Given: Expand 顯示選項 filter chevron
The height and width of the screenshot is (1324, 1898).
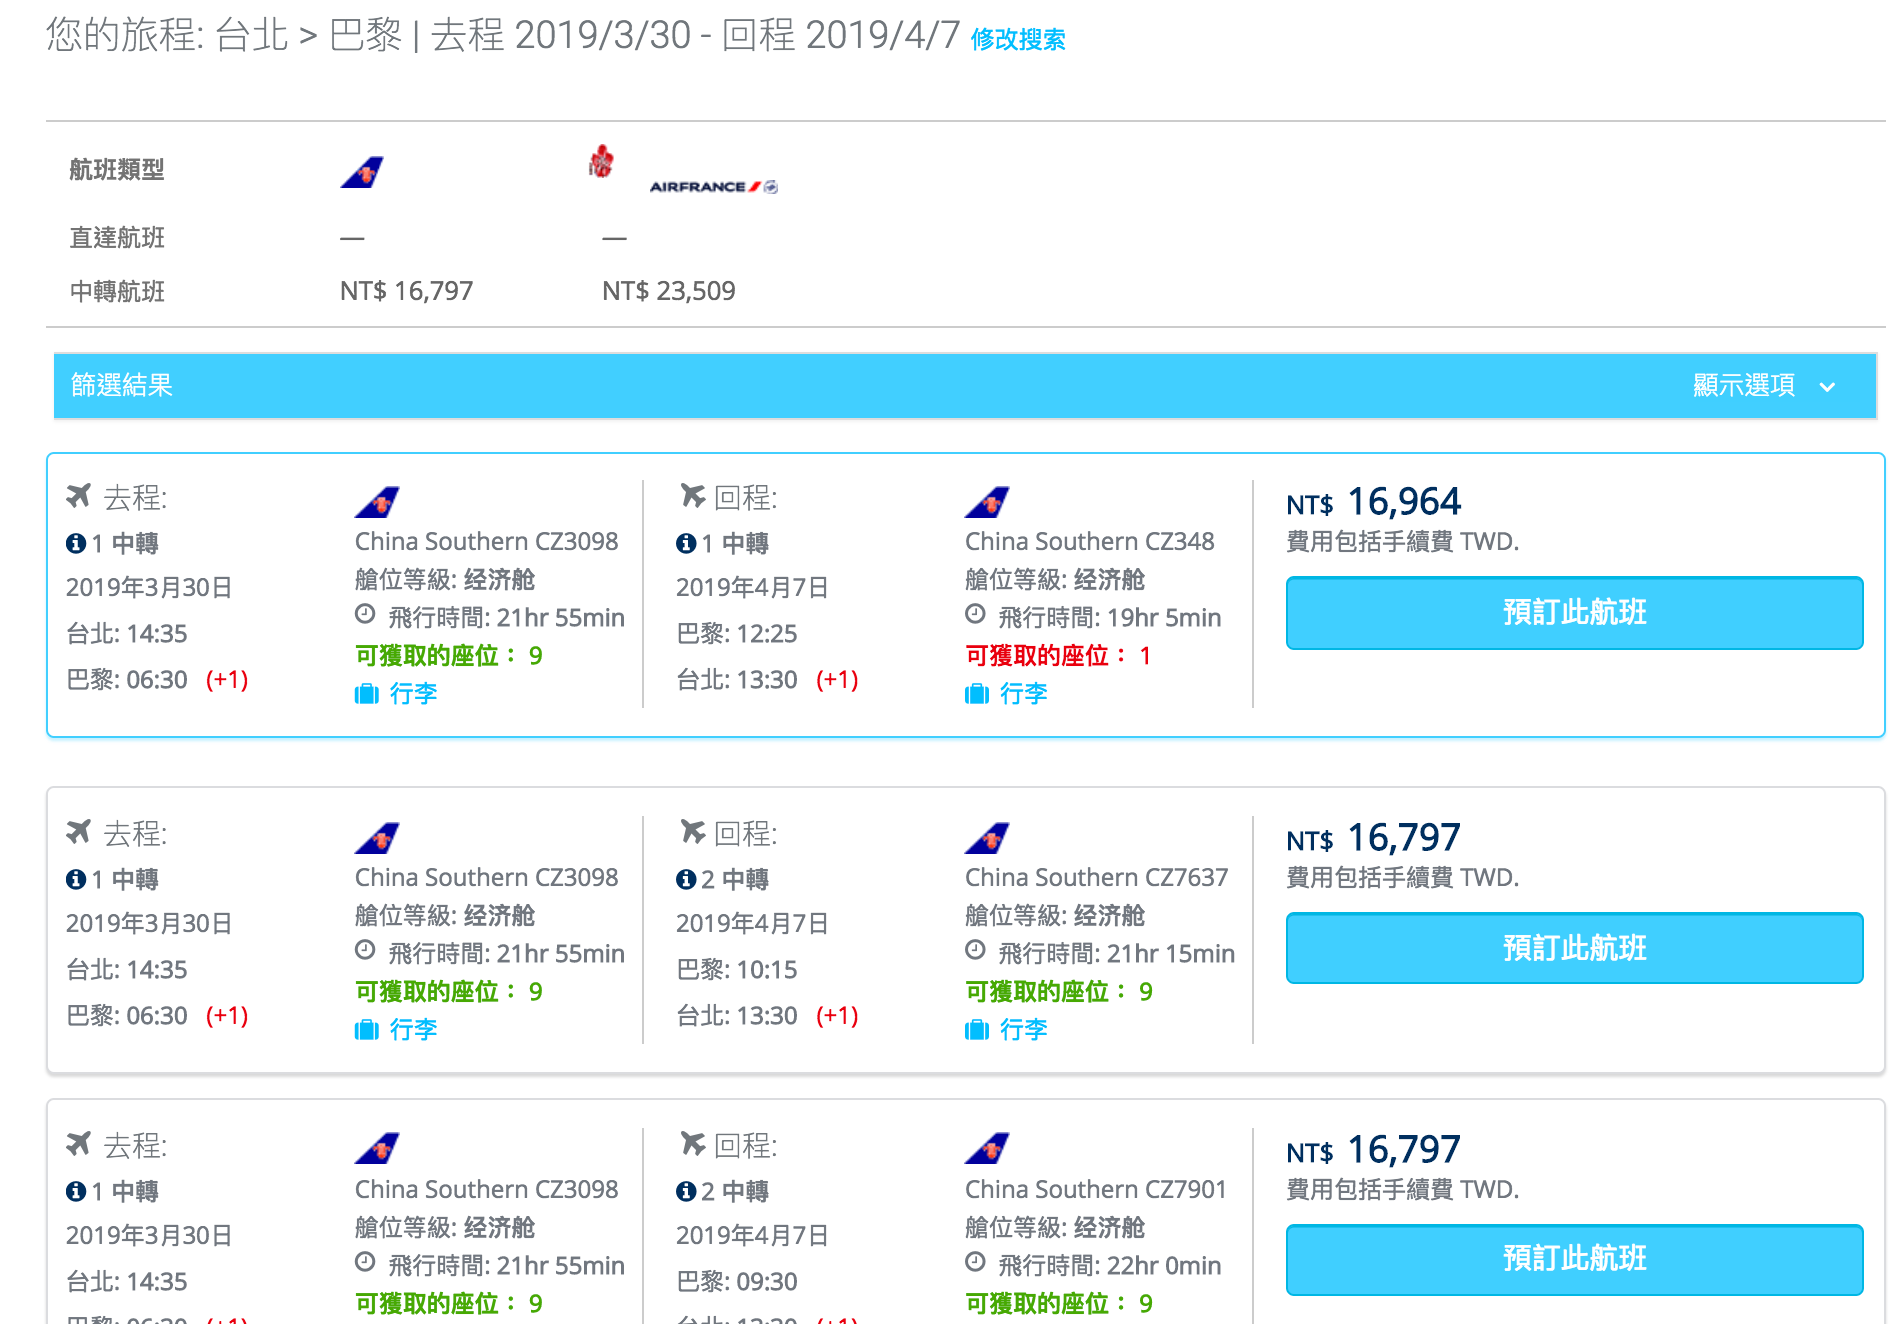Looking at the screenshot, I should [x=1827, y=387].
